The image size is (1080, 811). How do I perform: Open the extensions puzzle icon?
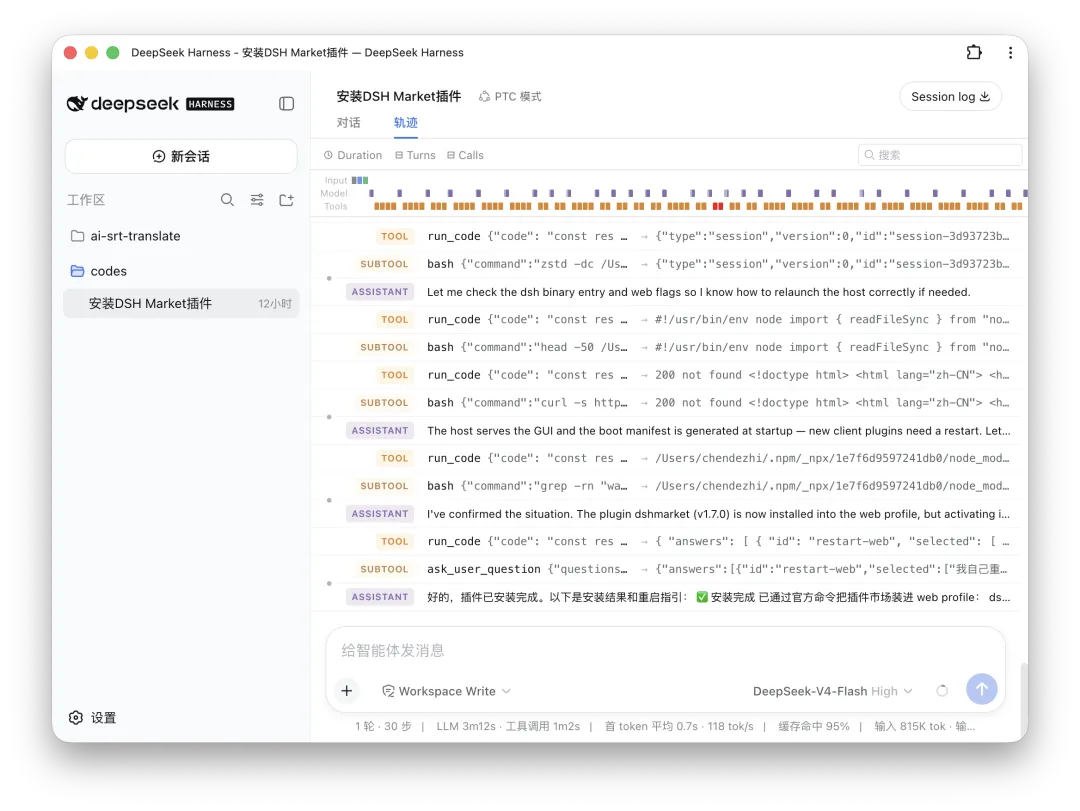(x=973, y=52)
